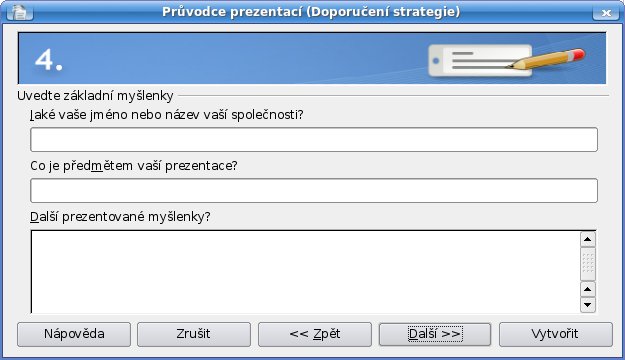This screenshot has width=625, height=360.
Task: Click inside the Další prezentované myšlenky text area
Action: point(305,272)
